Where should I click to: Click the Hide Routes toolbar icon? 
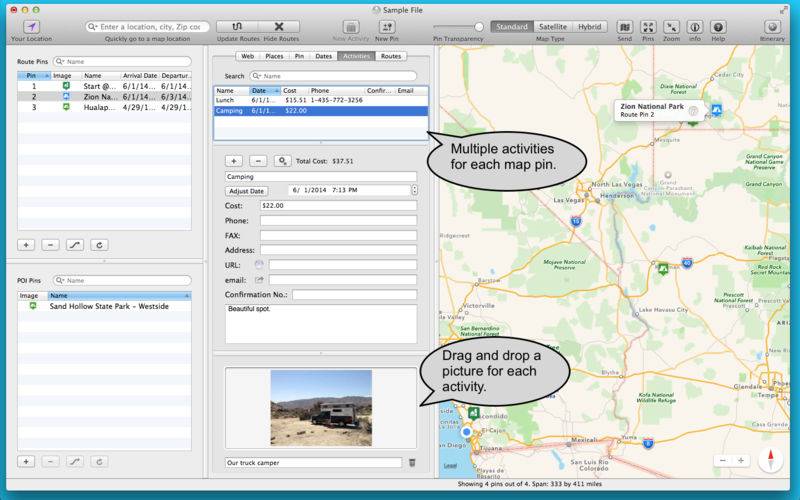click(281, 26)
